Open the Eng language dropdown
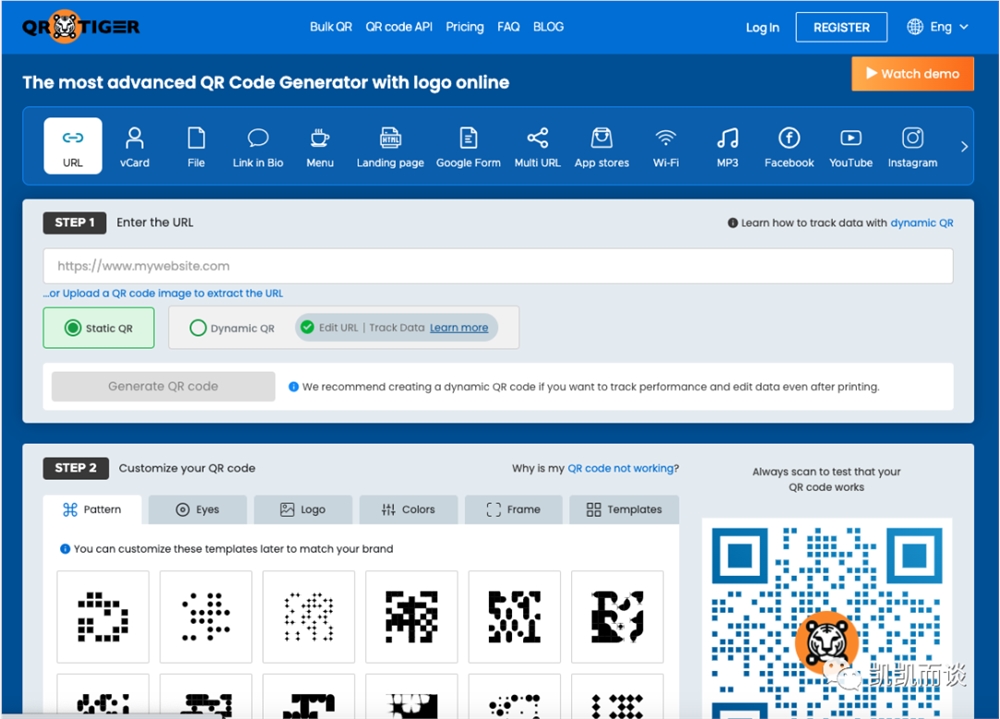Image resolution: width=1000 pixels, height=719 pixels. [x=938, y=27]
